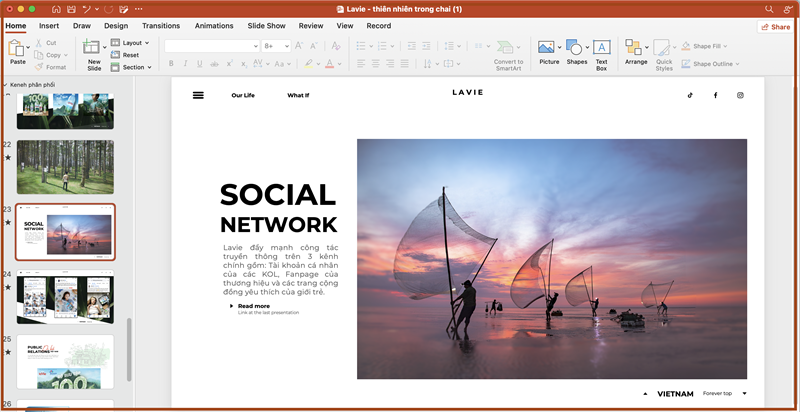Collapse the Keneh phân phối section
Viewport: 800px width, 412px height.
pyautogui.click(x=5, y=85)
